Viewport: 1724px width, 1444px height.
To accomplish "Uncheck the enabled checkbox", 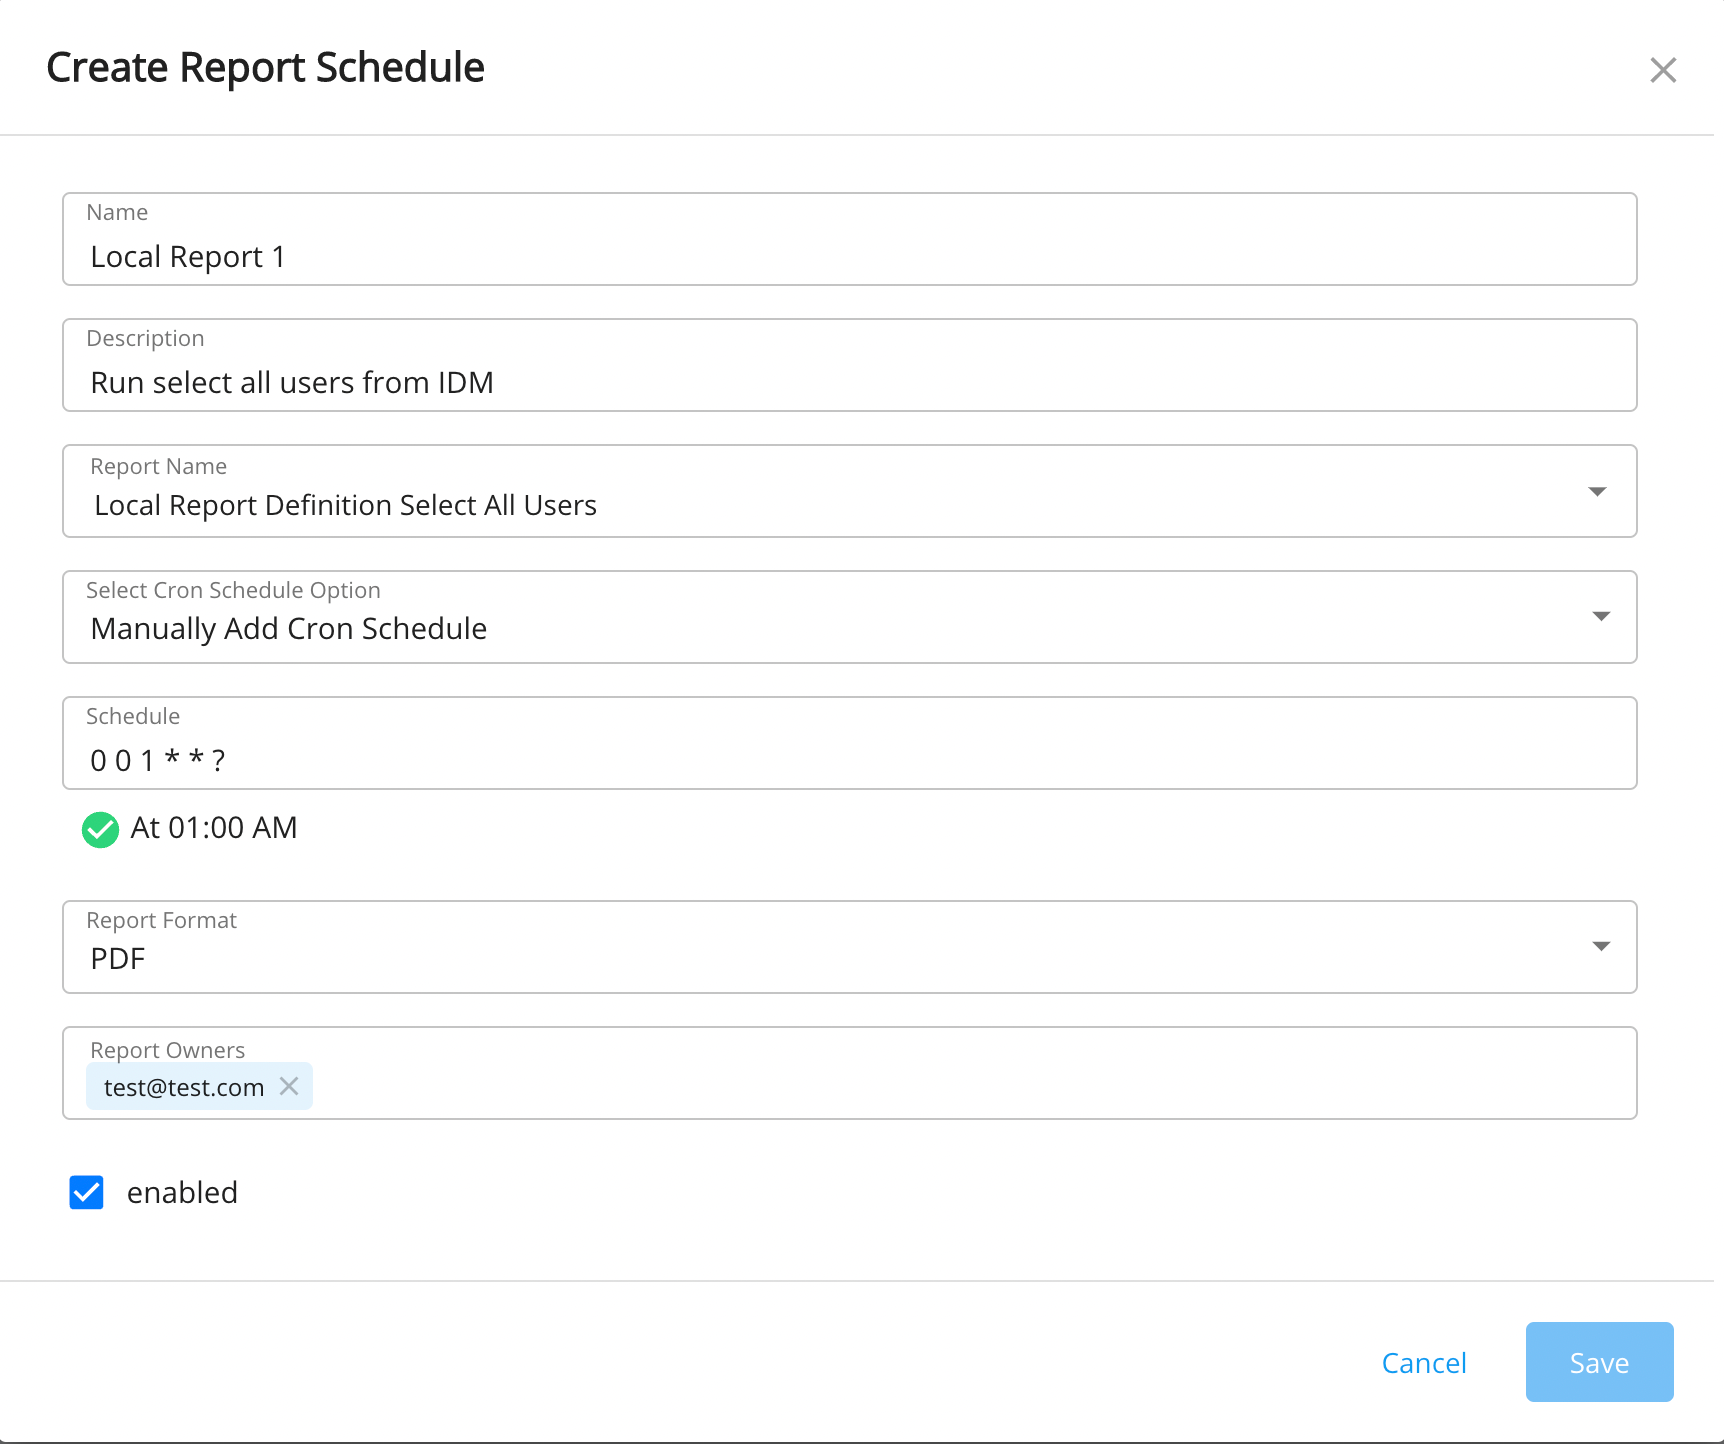I will 87,1192.
